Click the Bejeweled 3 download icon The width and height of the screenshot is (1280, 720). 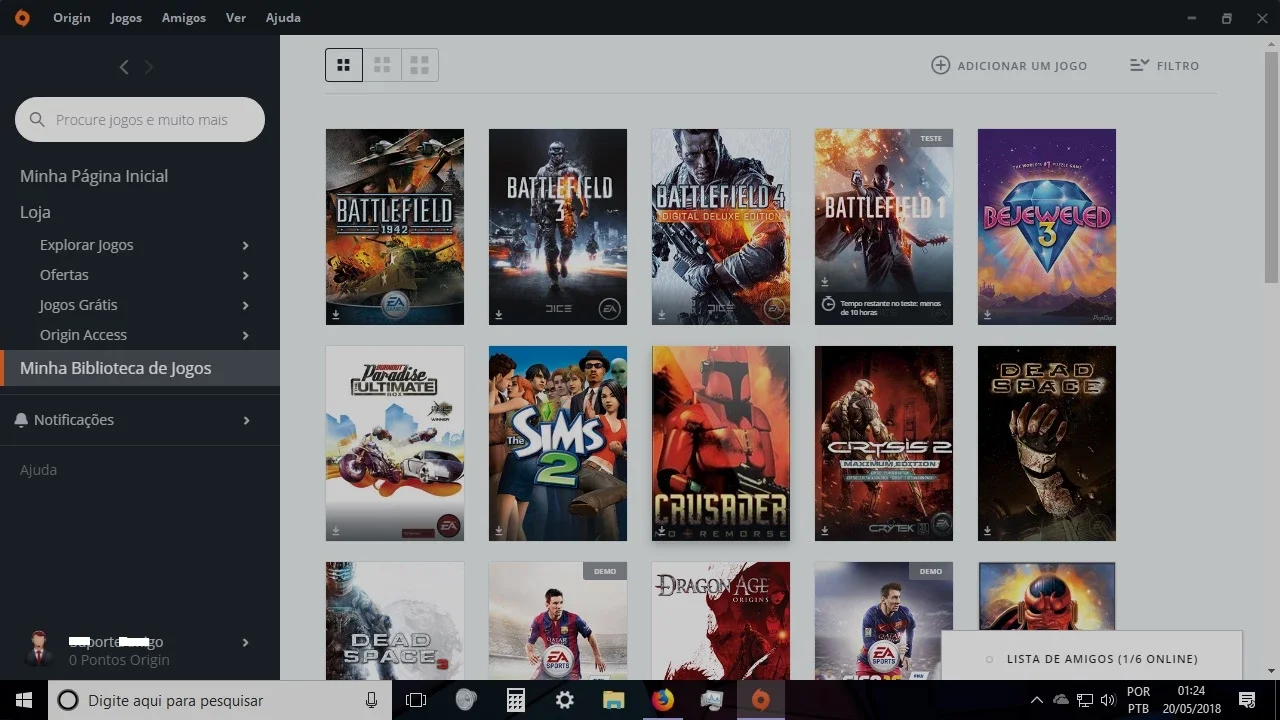pos(988,314)
